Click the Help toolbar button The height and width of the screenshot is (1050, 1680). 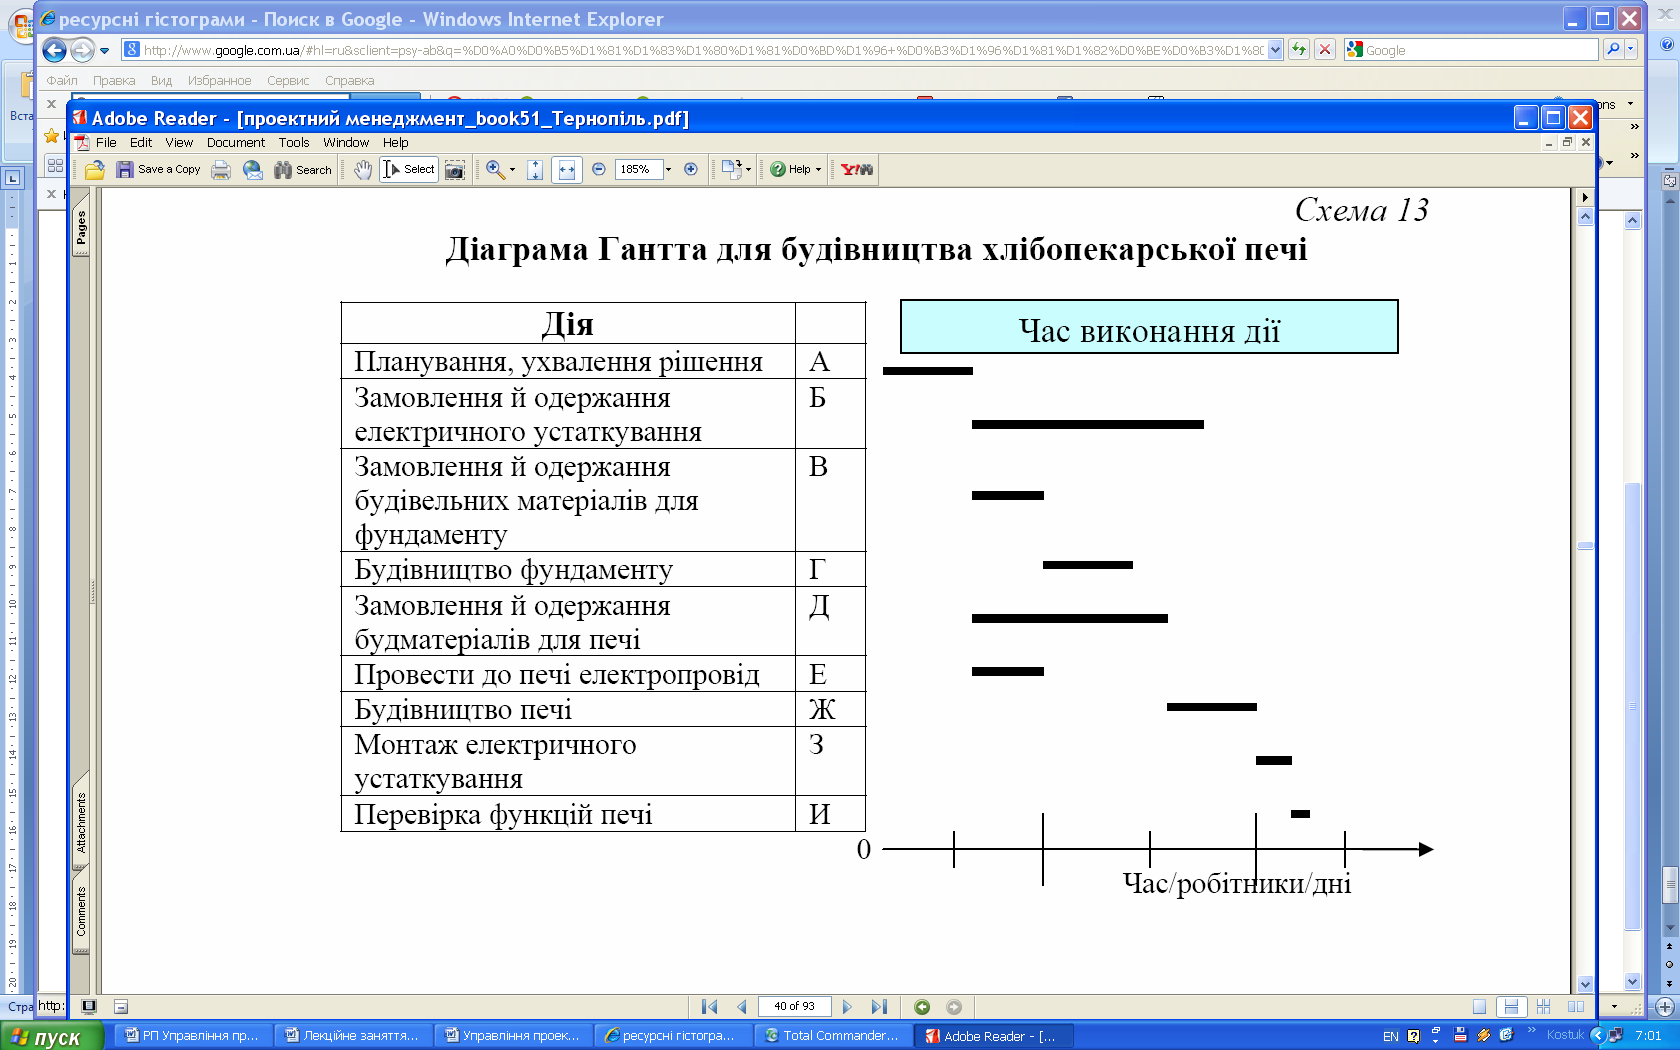[x=791, y=169]
